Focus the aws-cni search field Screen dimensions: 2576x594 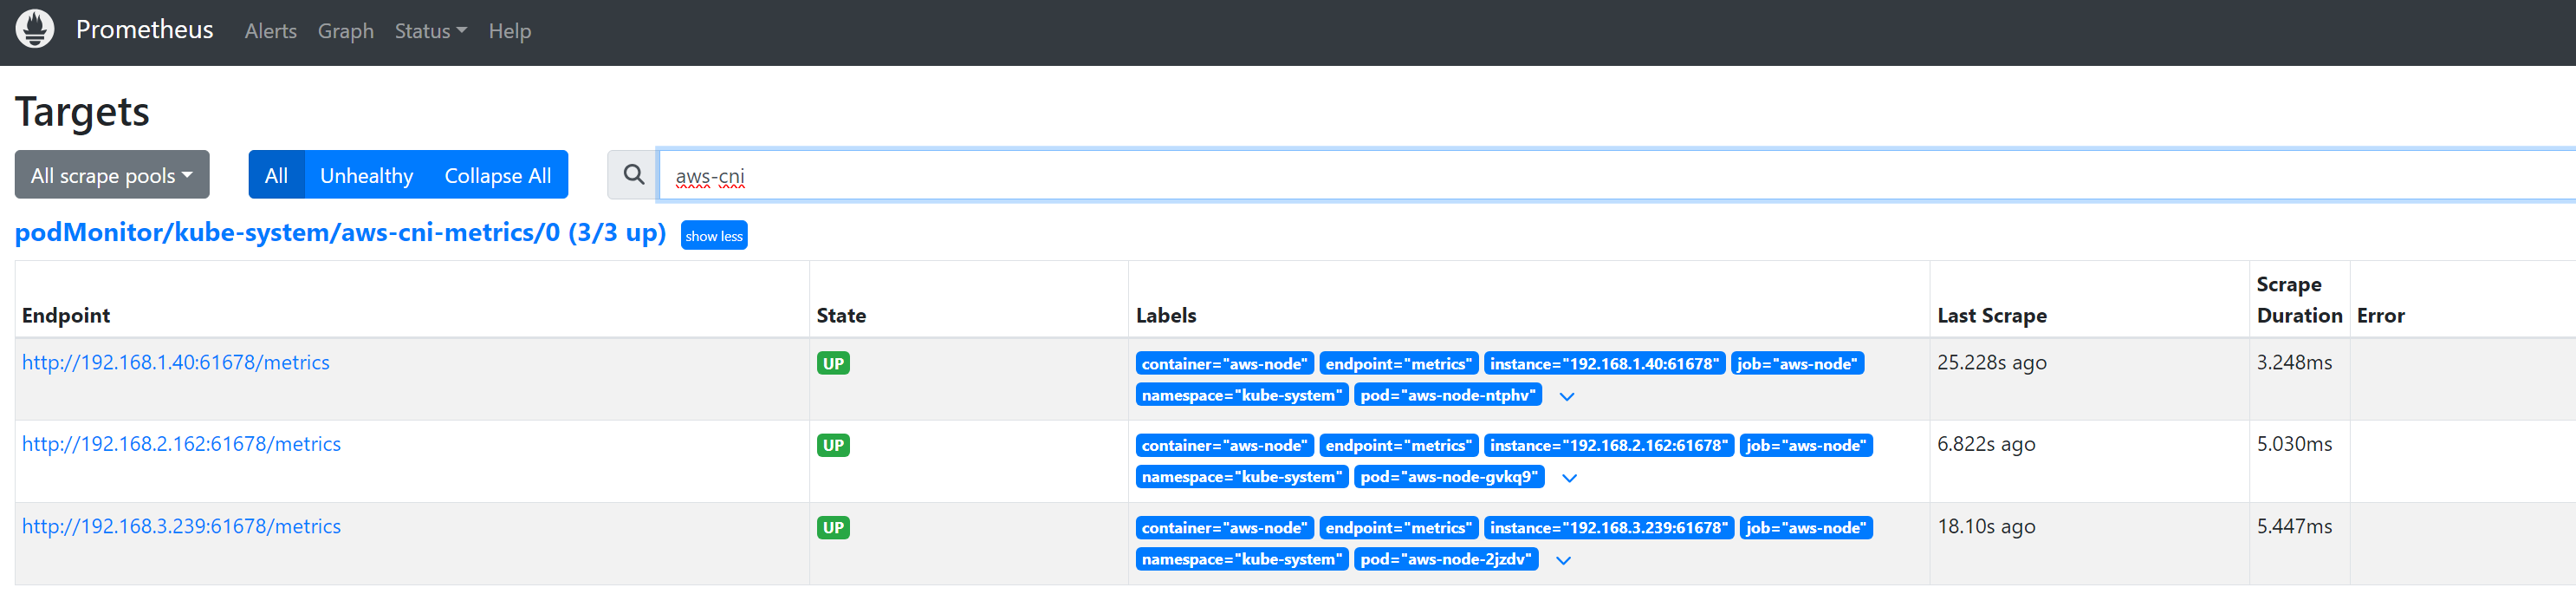(x=1616, y=175)
